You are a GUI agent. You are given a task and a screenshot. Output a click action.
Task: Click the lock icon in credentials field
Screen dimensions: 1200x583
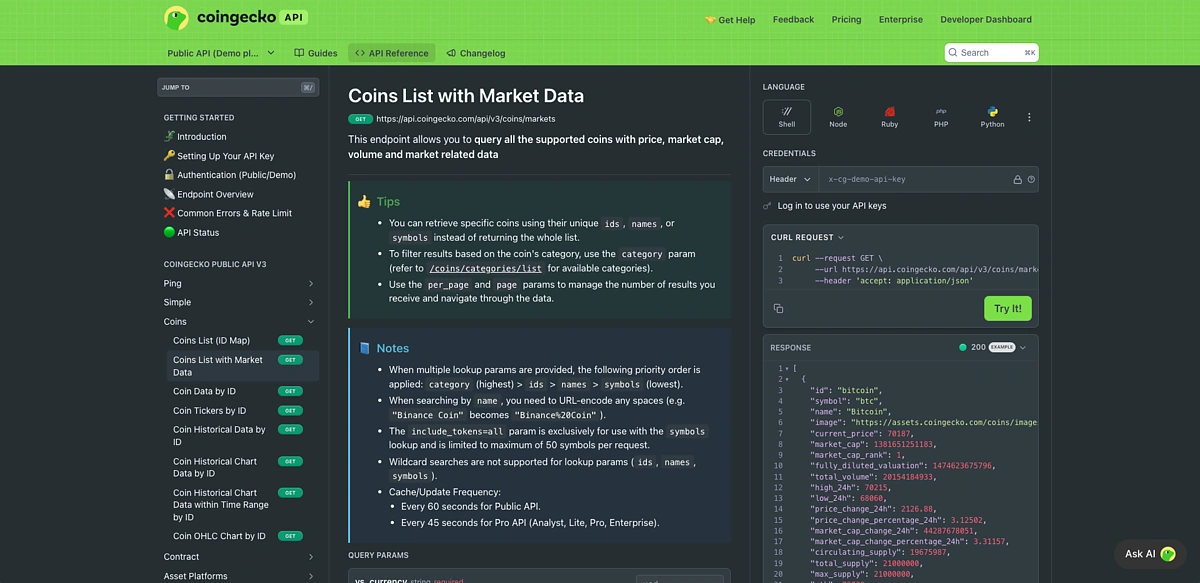[1018, 180]
